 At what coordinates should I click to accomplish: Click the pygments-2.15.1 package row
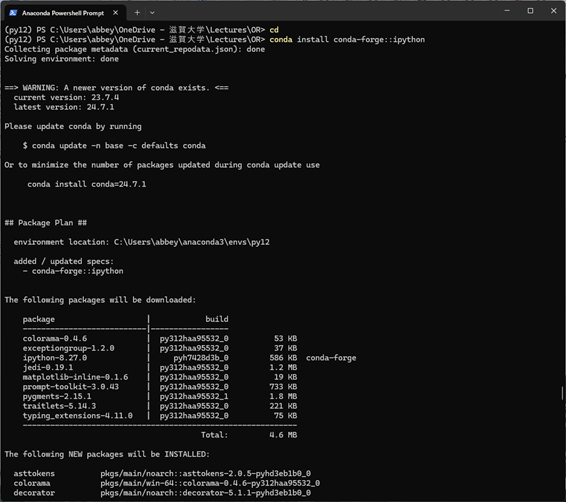(x=160, y=396)
